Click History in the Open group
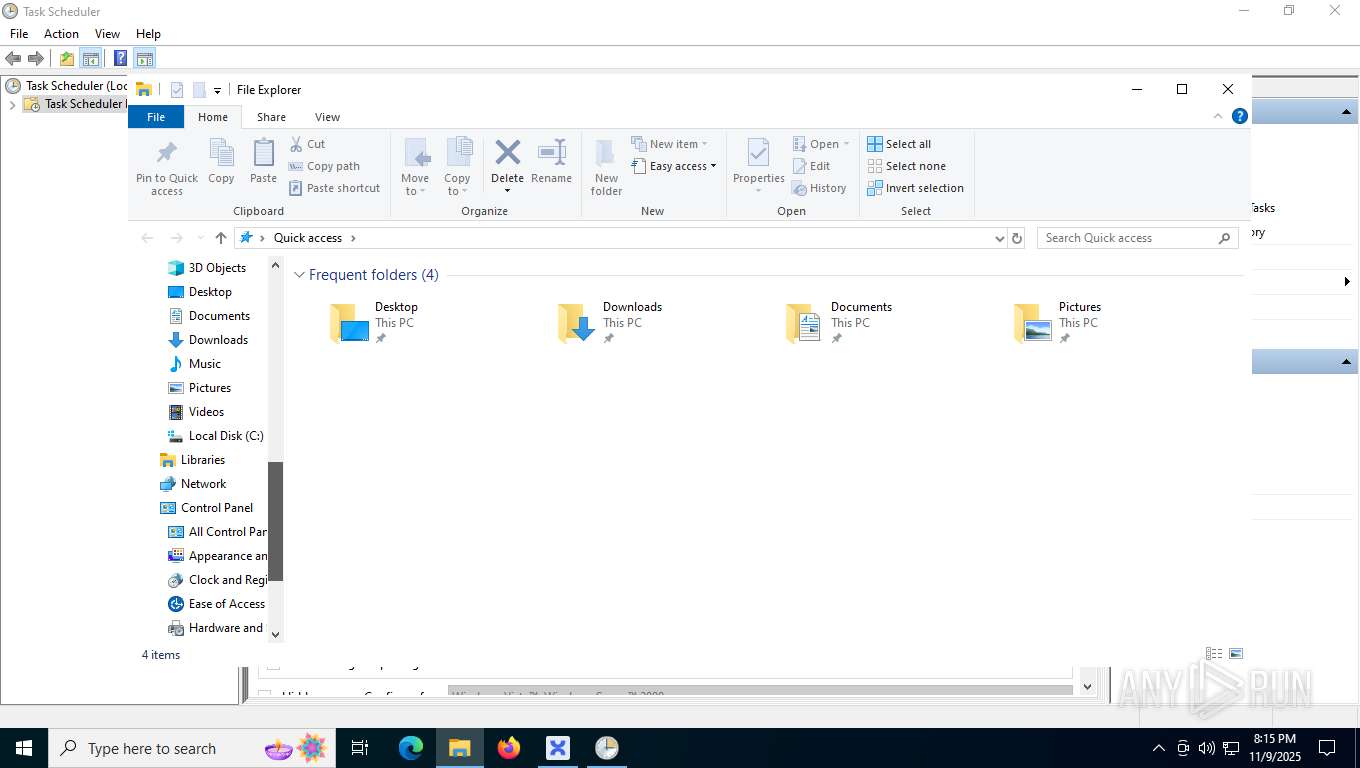The image size is (1360, 768). [x=819, y=188]
